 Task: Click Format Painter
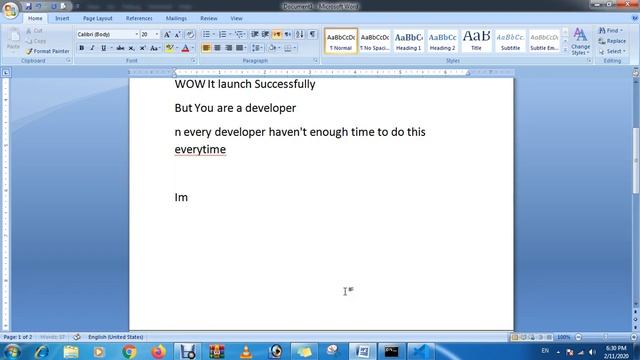(x=47, y=51)
